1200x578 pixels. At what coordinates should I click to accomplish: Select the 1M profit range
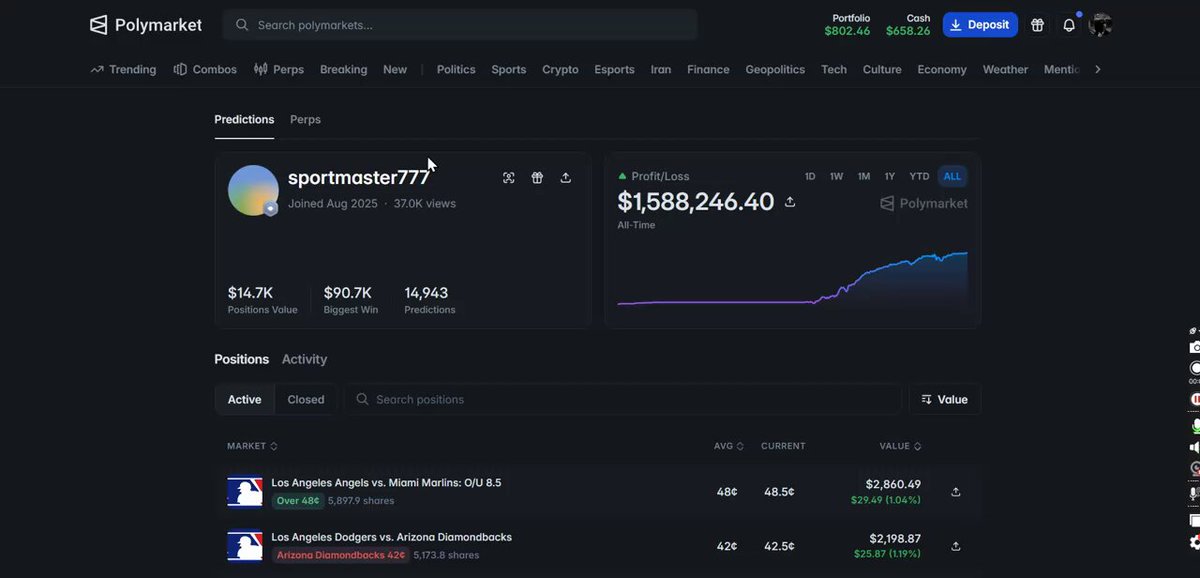click(x=864, y=177)
